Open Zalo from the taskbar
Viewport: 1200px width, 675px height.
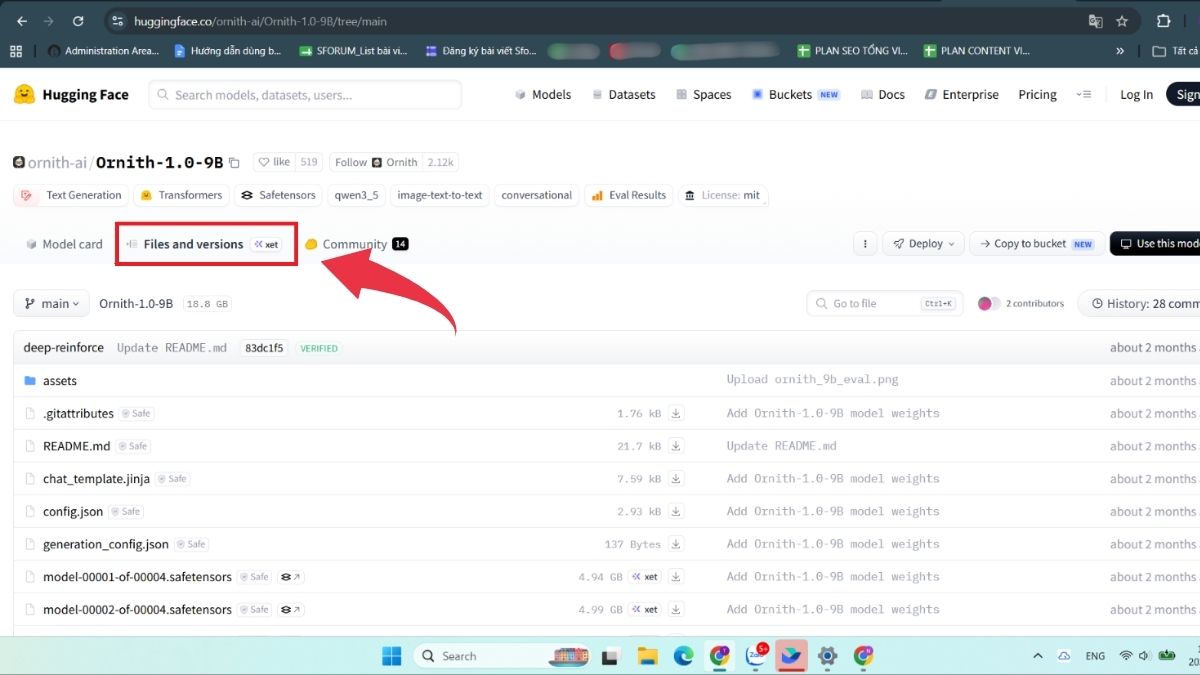[756, 656]
